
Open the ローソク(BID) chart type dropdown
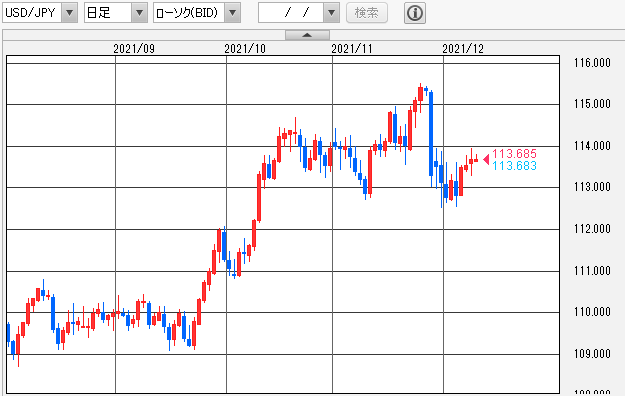(x=197, y=13)
